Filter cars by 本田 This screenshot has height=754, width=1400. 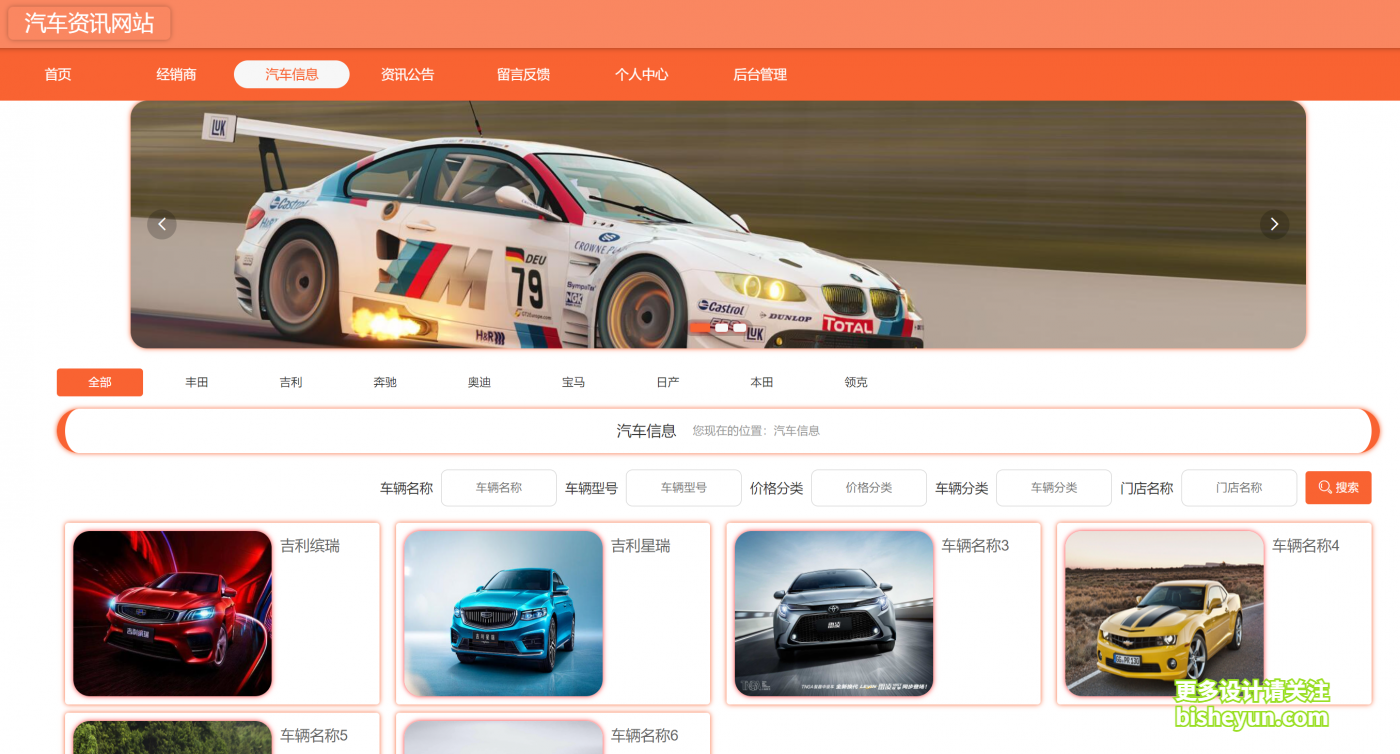pyautogui.click(x=762, y=383)
